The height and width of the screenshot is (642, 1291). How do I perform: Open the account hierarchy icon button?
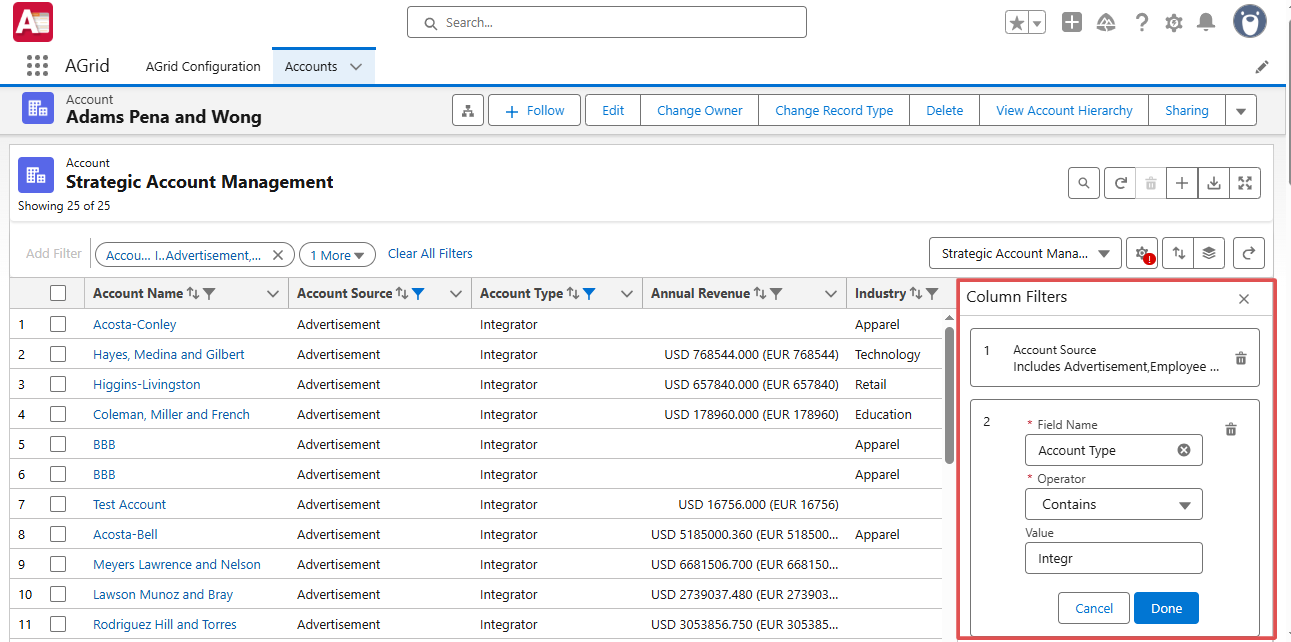(467, 111)
